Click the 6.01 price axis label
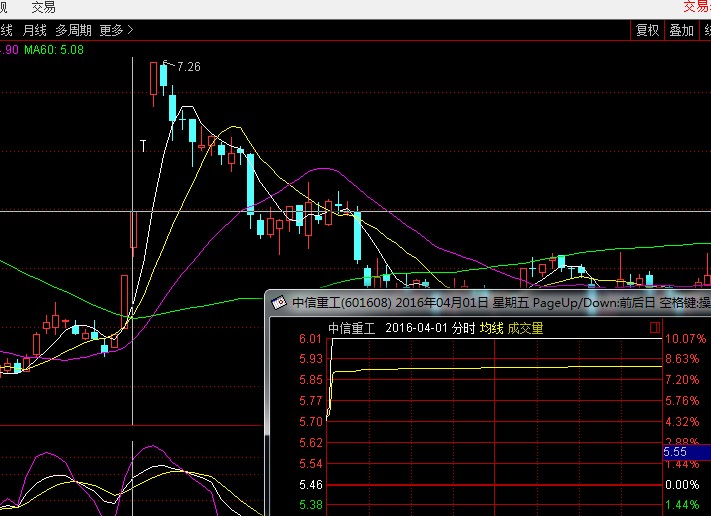This screenshot has height=516, width=711. tap(310, 339)
